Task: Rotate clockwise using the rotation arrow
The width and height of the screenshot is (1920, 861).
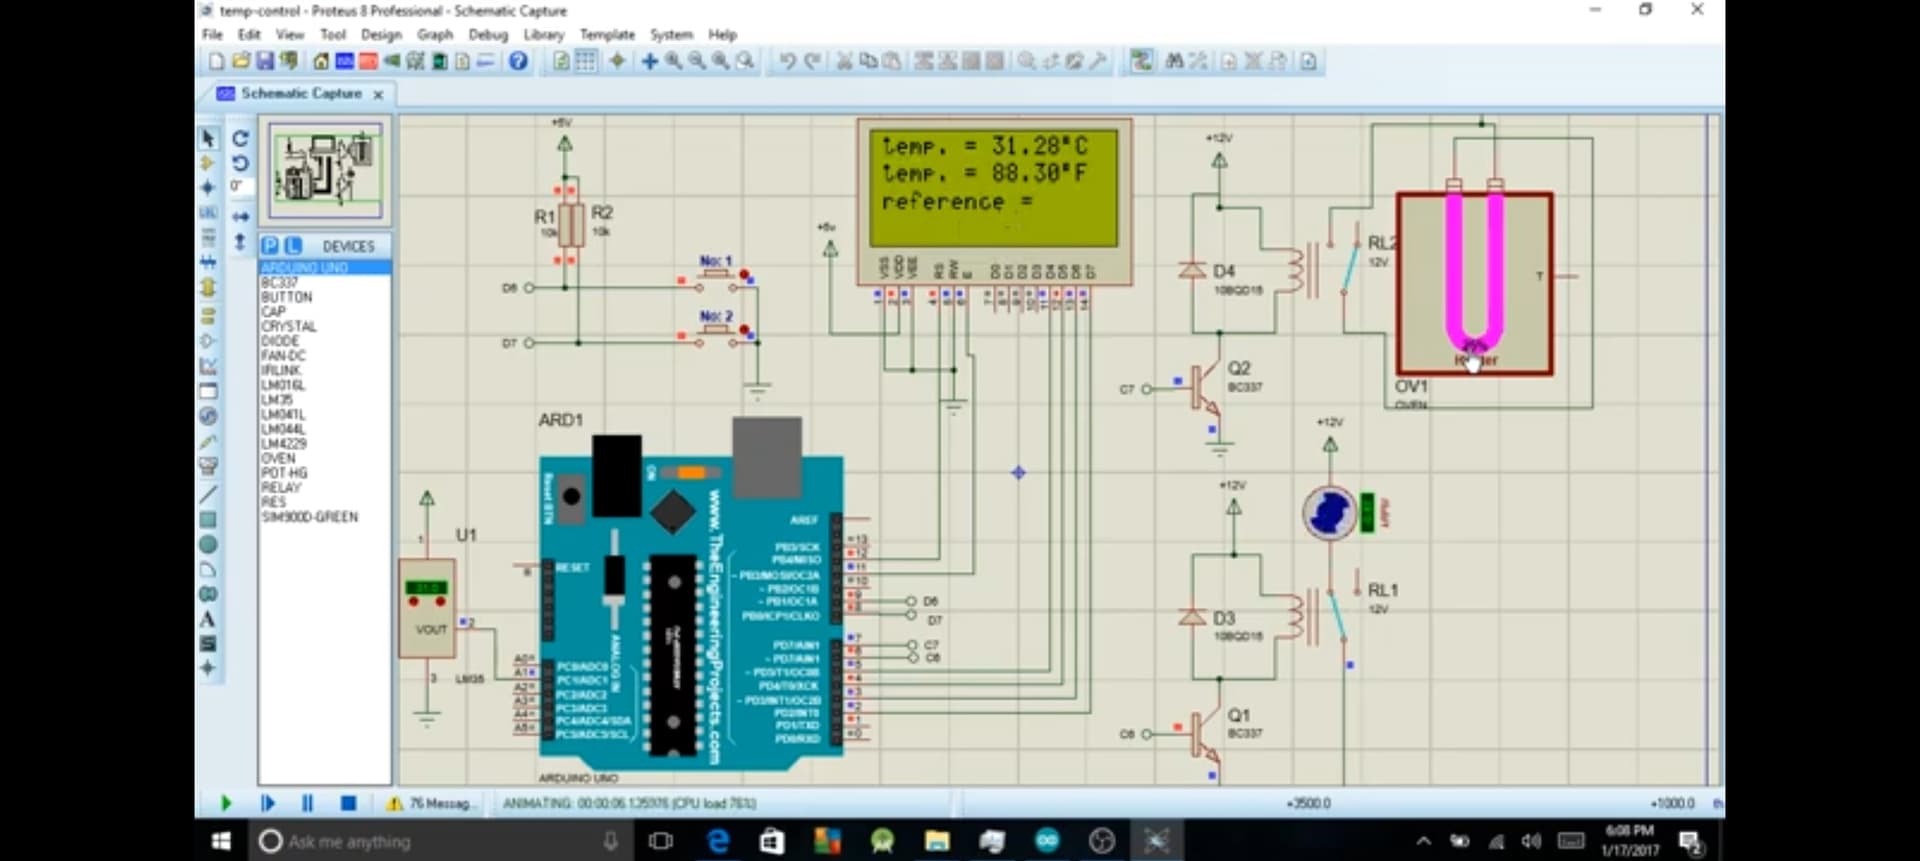Action: click(x=240, y=138)
